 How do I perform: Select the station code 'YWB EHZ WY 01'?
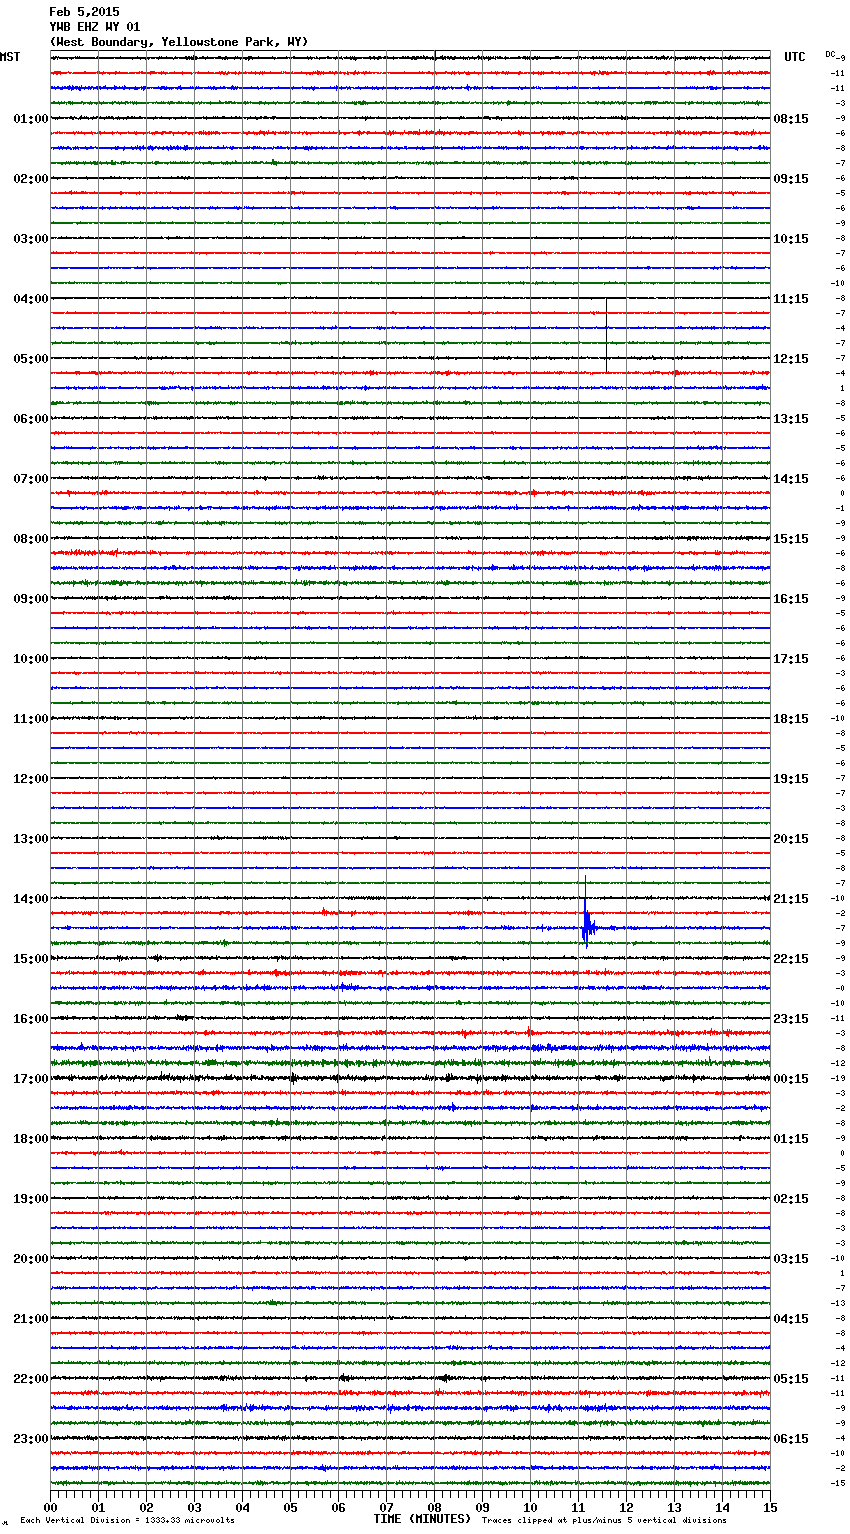(94, 27)
